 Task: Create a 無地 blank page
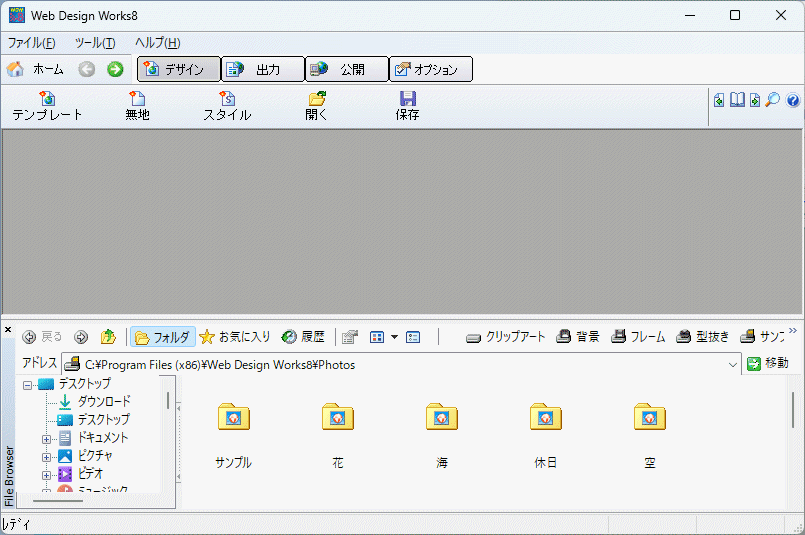(137, 106)
